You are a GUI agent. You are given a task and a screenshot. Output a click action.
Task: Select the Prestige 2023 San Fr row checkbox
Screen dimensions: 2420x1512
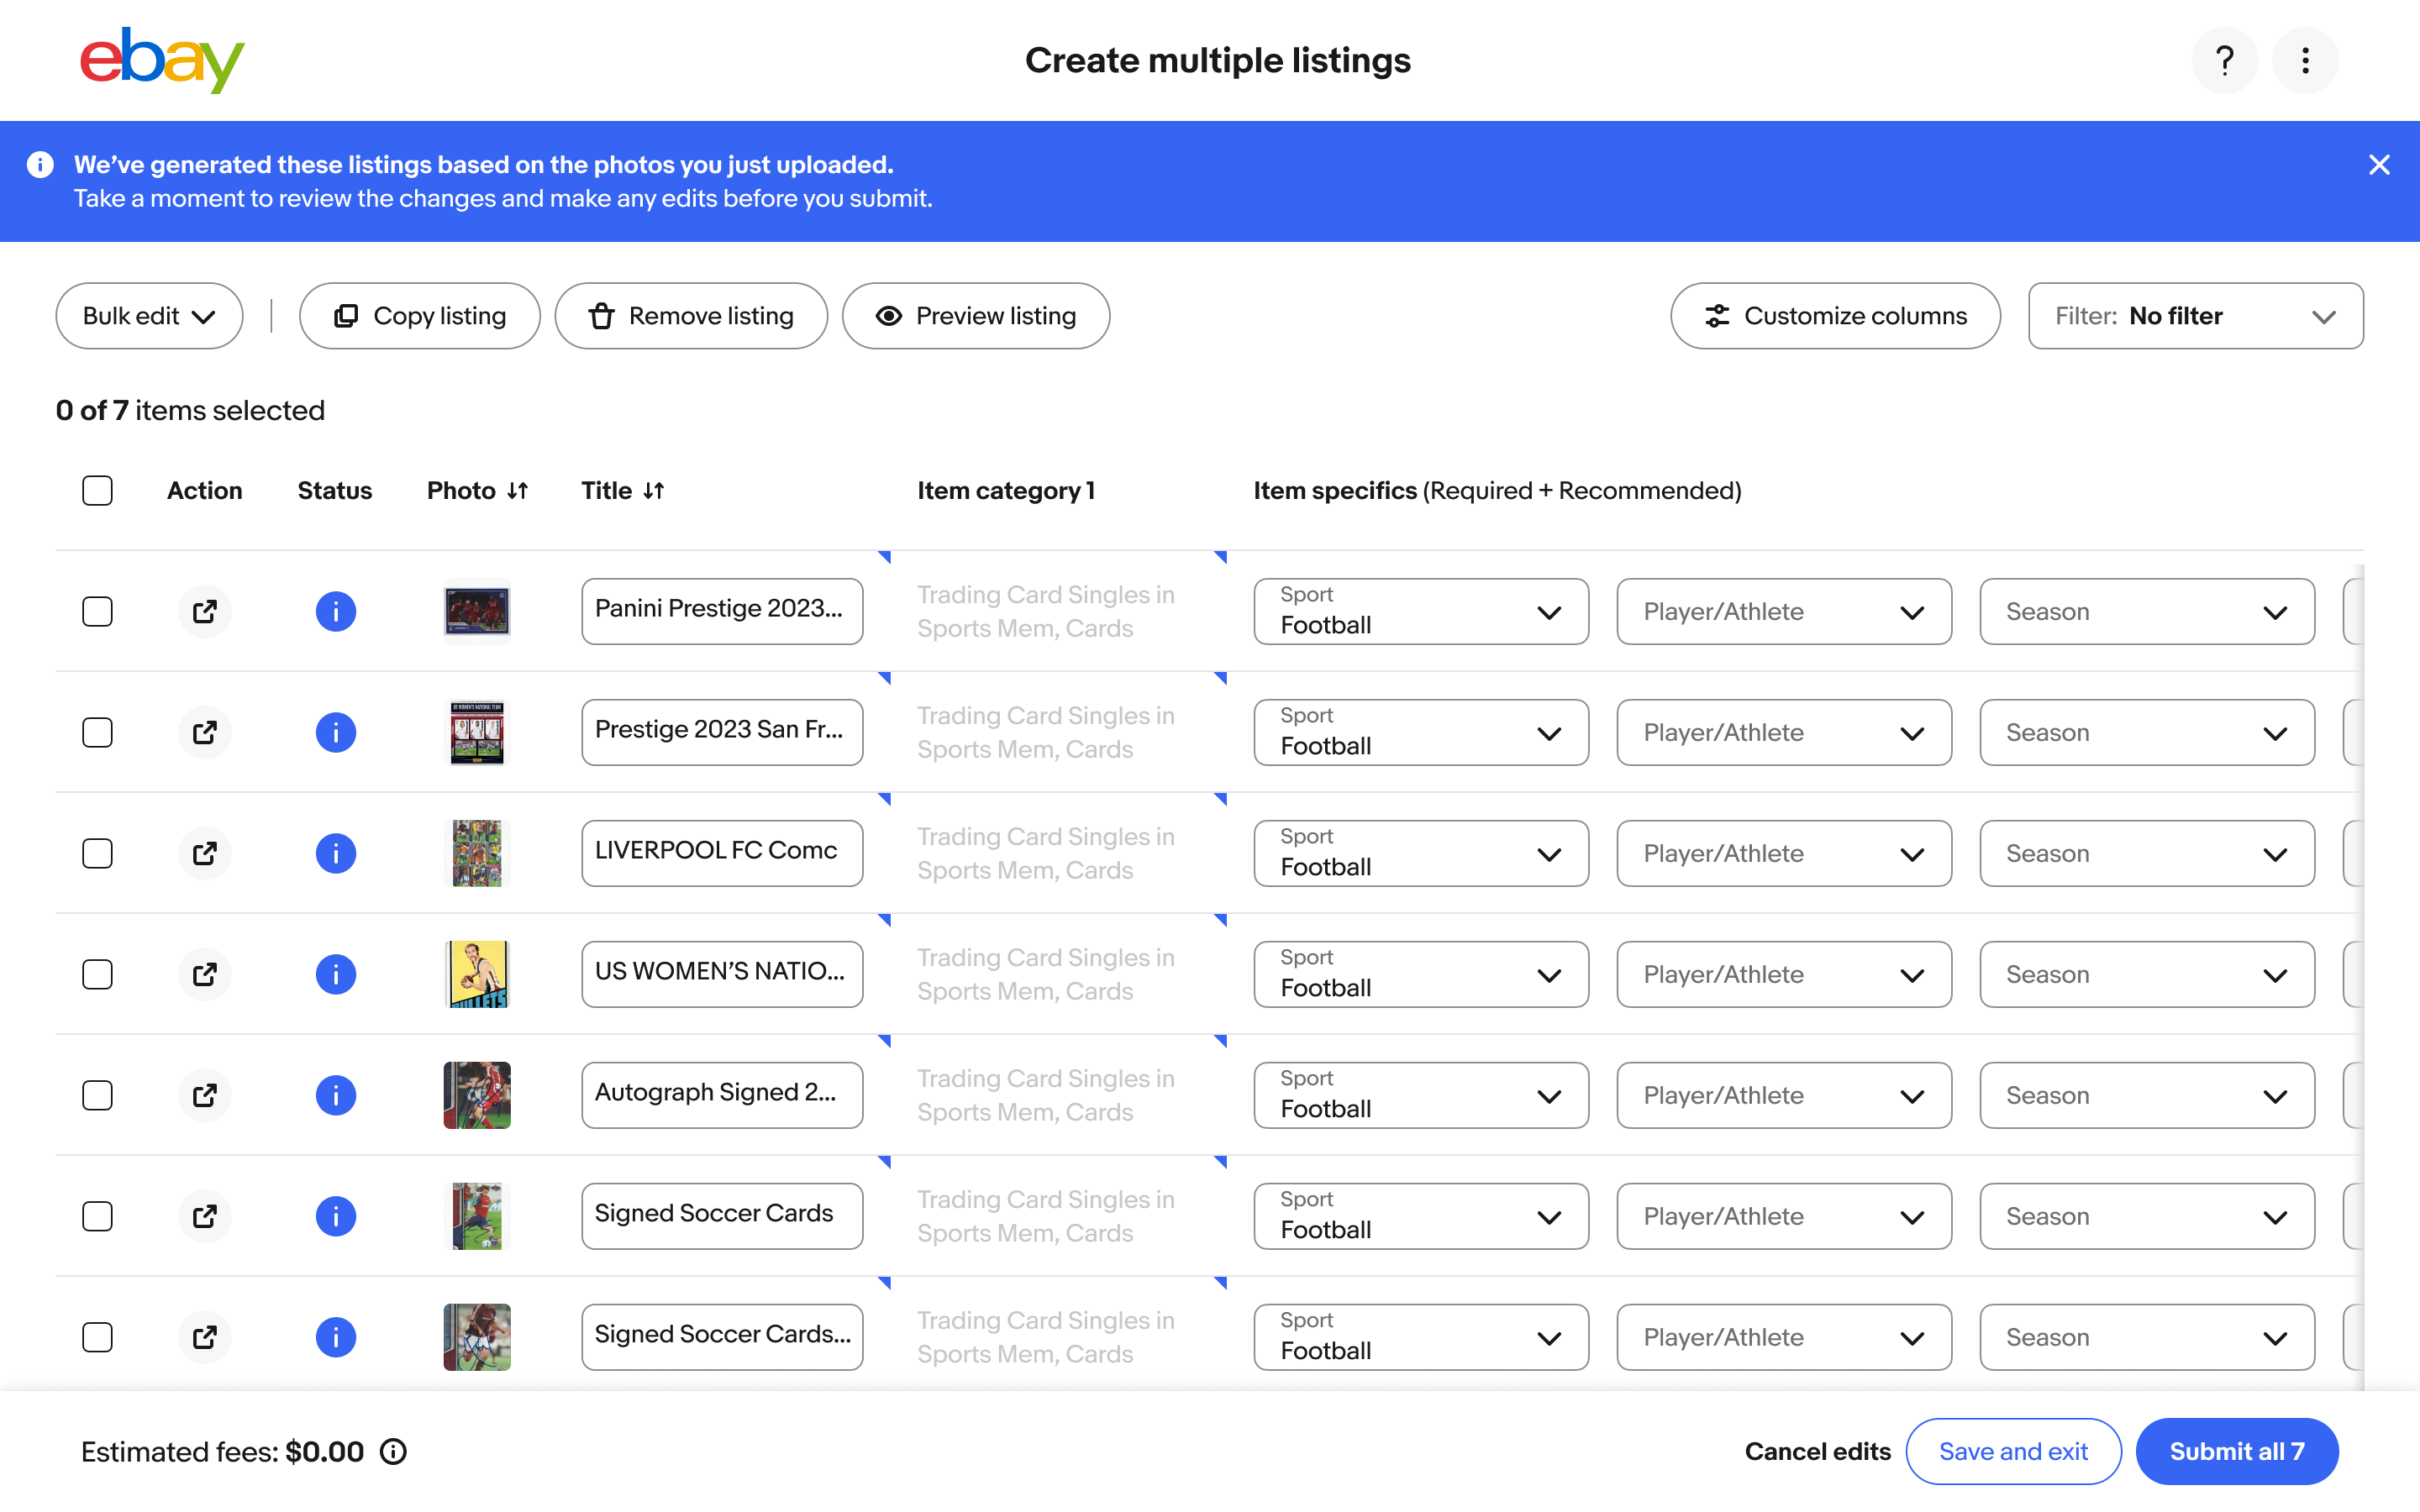[97, 732]
